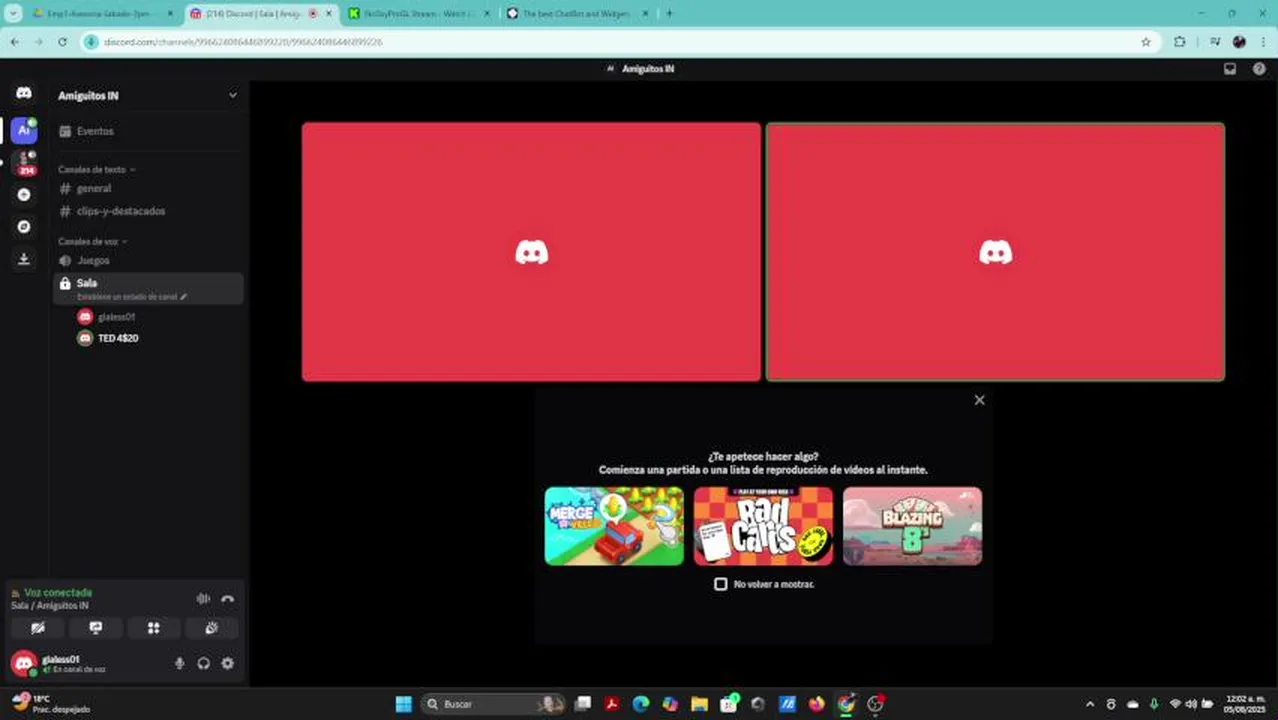Image resolution: width=1278 pixels, height=720 pixels.
Task: Select the Sala voice channel
Action: [x=147, y=288]
